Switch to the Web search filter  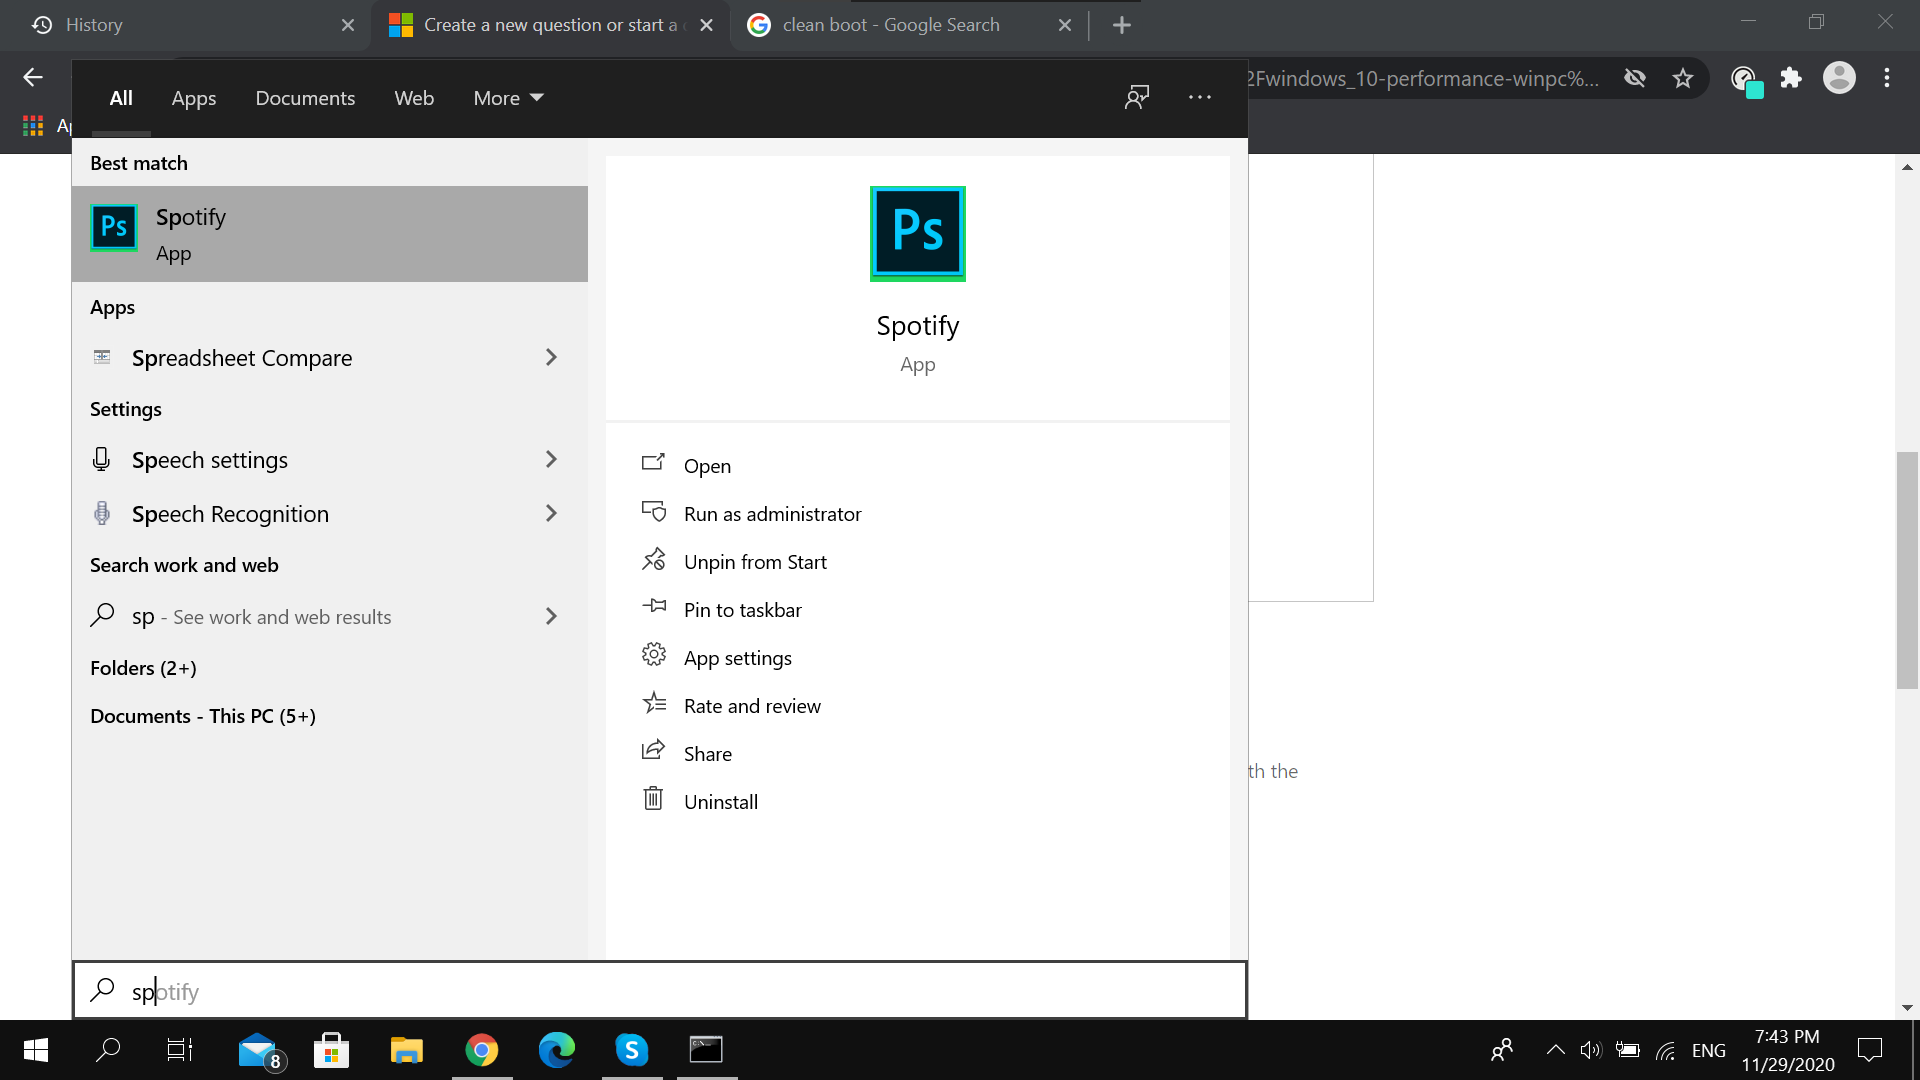pyautogui.click(x=414, y=98)
